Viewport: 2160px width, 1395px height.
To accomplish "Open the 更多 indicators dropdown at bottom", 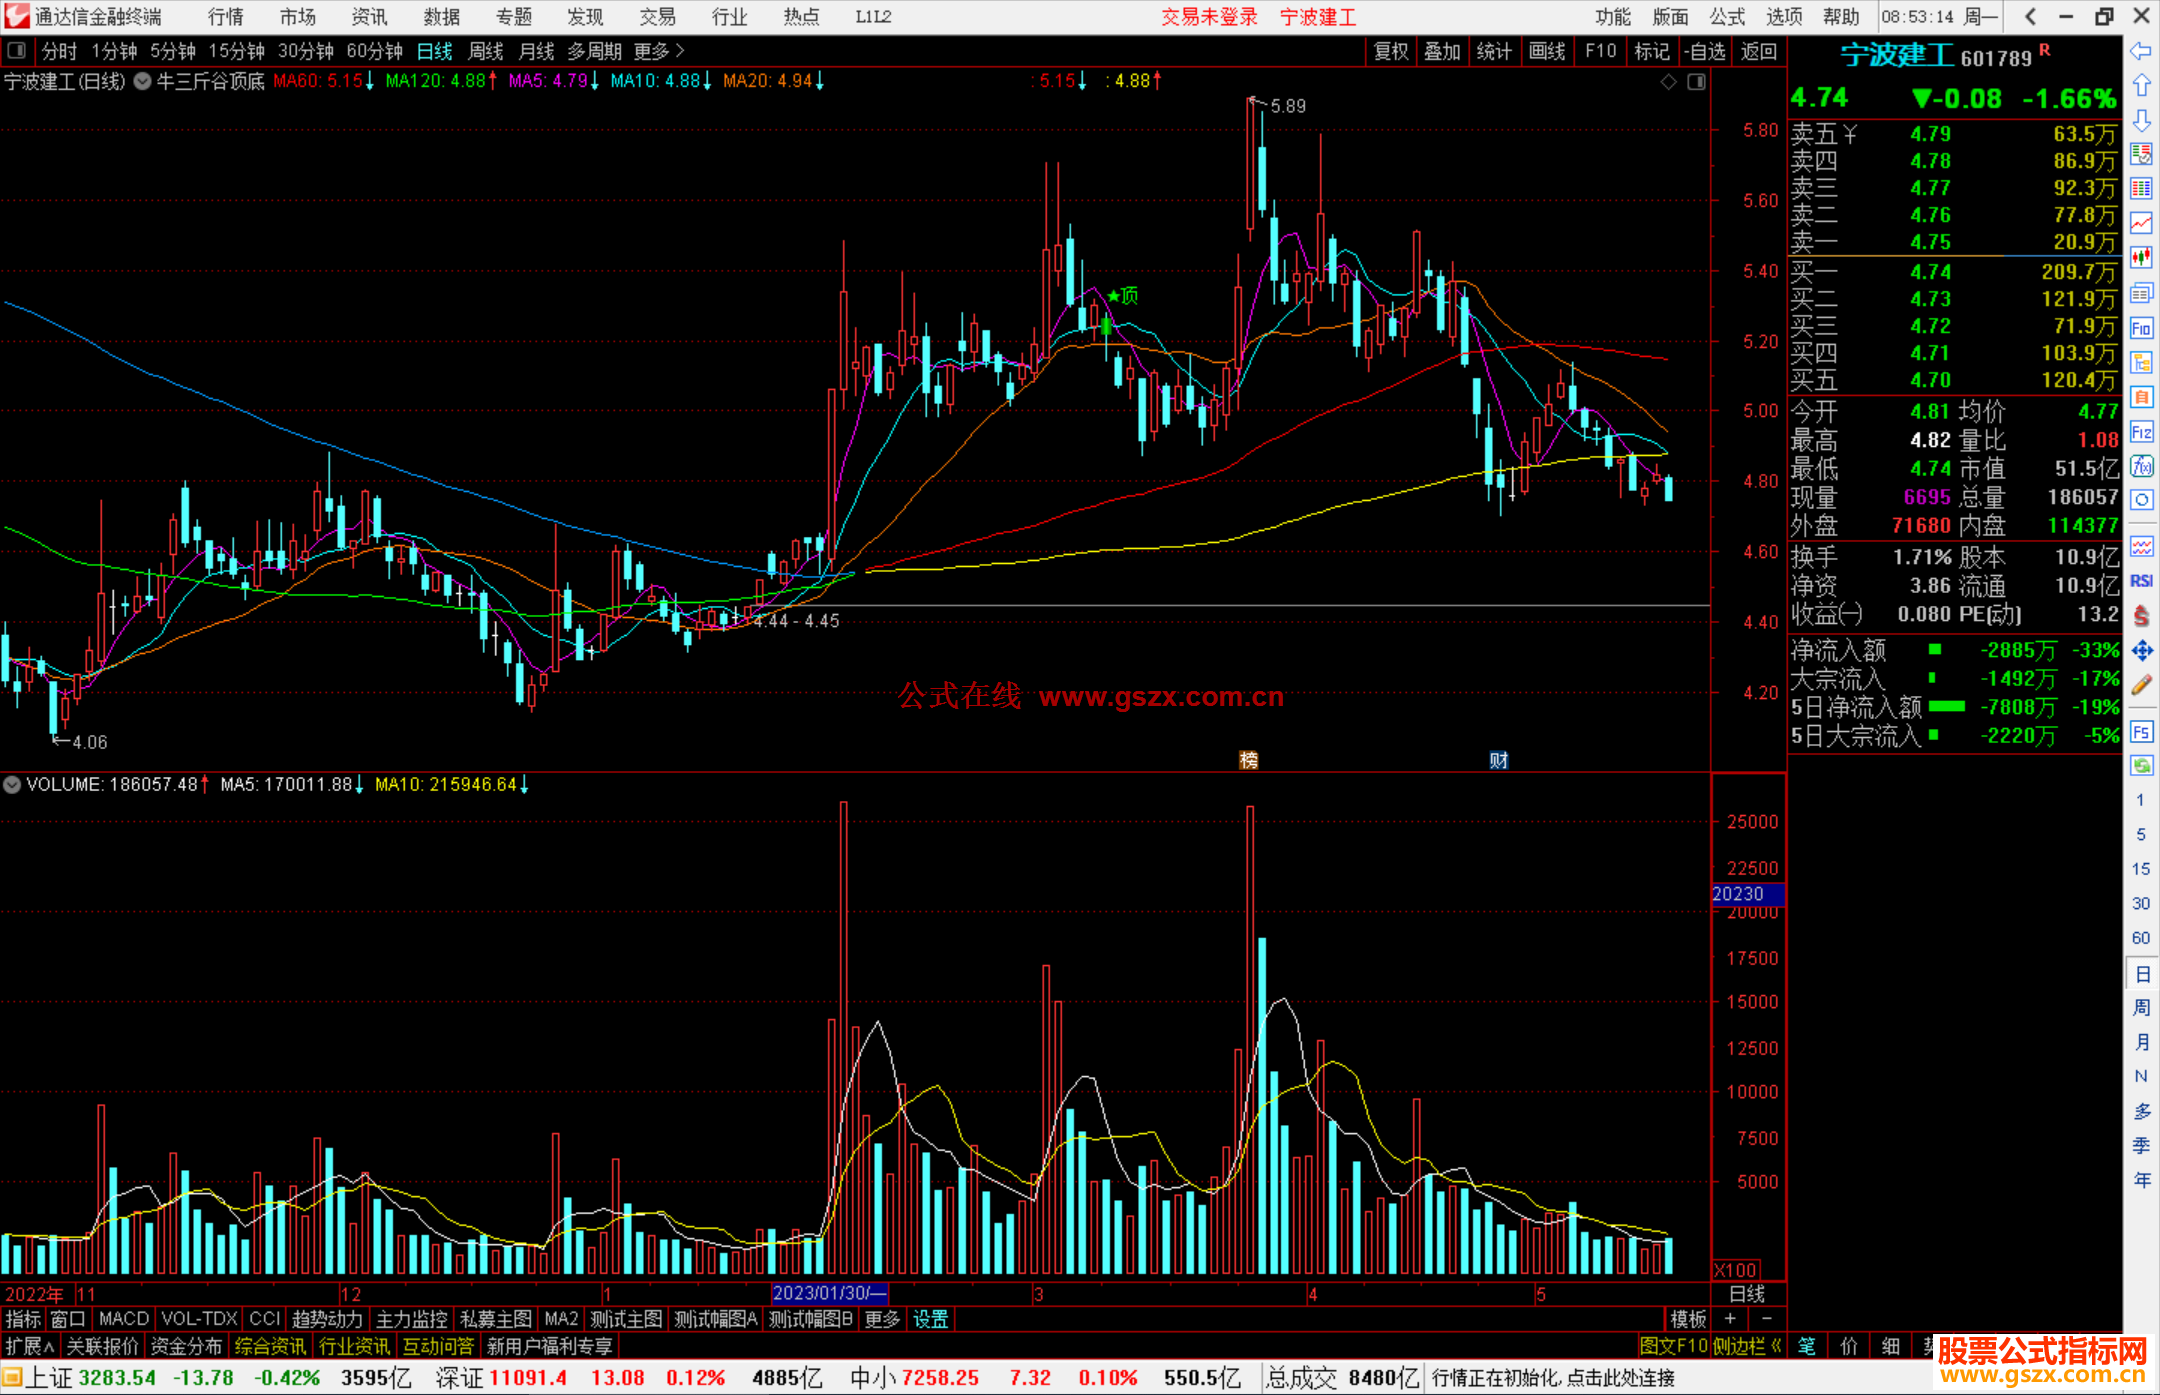I will [882, 1319].
